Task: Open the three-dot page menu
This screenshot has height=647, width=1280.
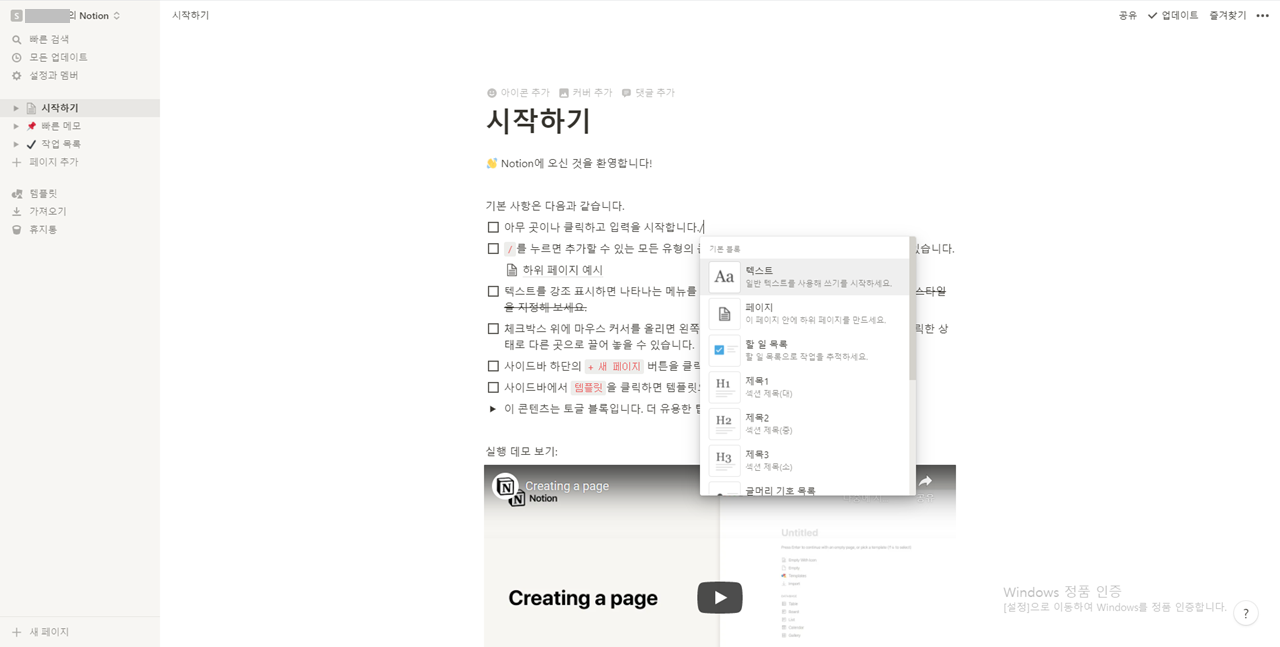Action: [1263, 15]
